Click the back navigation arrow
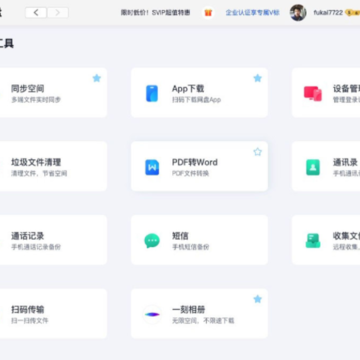The image size is (360, 360). [36, 13]
